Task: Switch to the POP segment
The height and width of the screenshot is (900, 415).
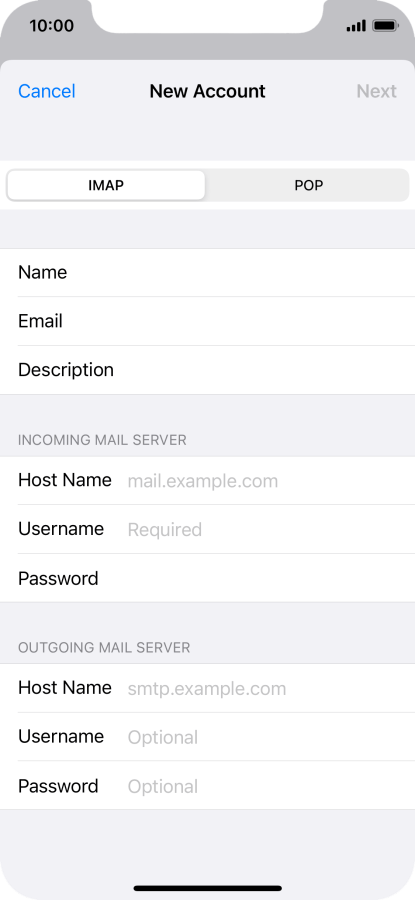Action: click(308, 185)
